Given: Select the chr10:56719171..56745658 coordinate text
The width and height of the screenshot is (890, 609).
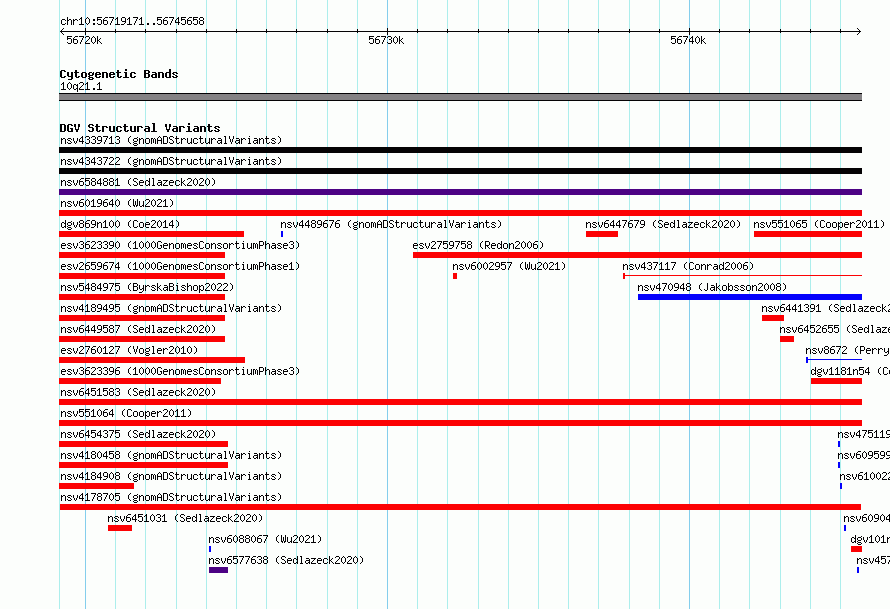Looking at the screenshot, I should [x=132, y=21].
